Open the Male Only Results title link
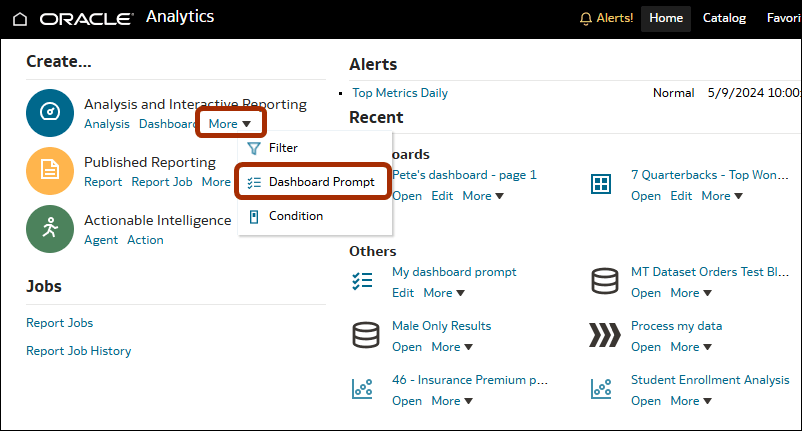 pyautogui.click(x=441, y=326)
